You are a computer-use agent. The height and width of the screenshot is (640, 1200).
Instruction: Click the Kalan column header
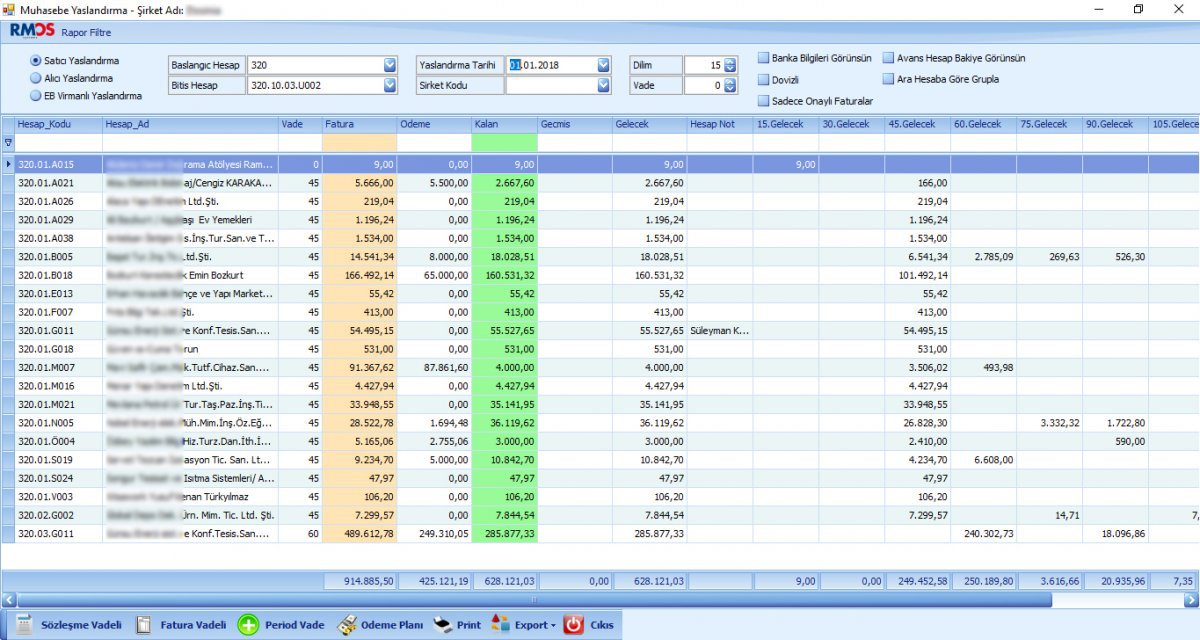coord(504,124)
